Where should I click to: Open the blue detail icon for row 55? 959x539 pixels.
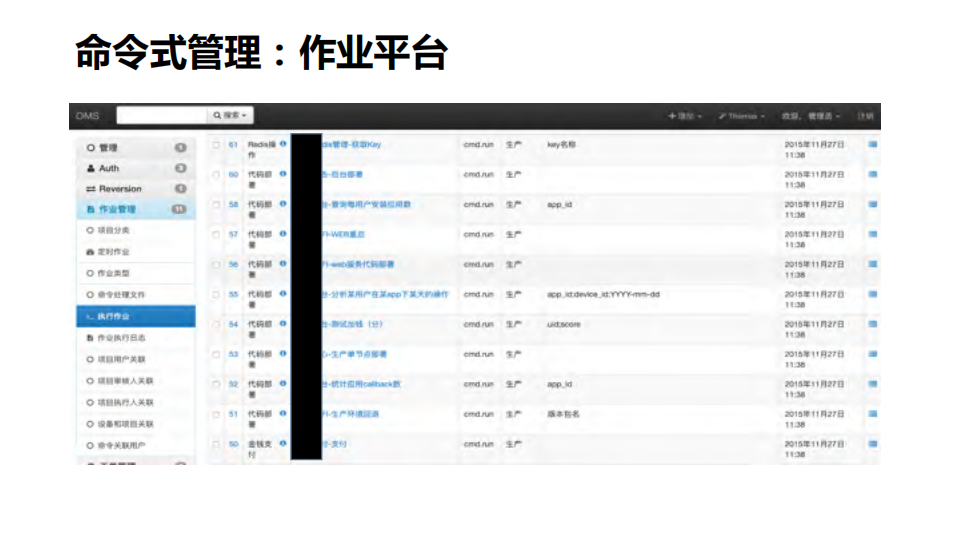[873, 294]
